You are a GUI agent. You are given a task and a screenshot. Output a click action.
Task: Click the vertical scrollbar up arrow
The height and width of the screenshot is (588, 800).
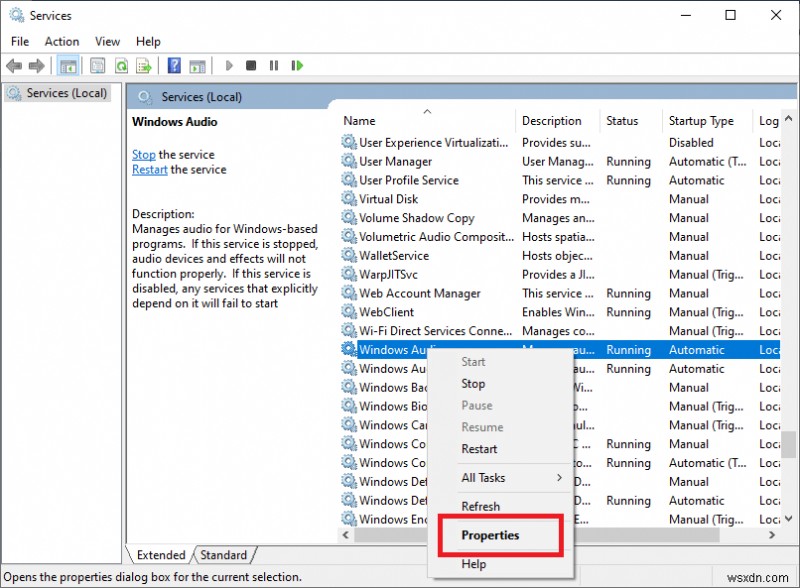tap(788, 118)
